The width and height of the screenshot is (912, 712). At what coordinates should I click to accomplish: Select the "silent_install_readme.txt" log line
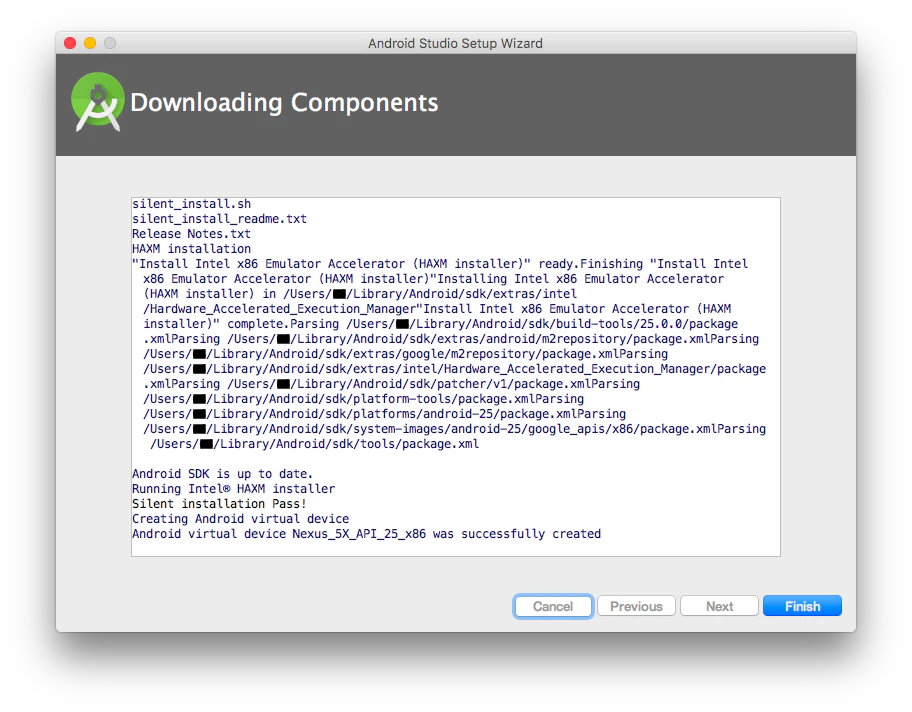coord(219,219)
